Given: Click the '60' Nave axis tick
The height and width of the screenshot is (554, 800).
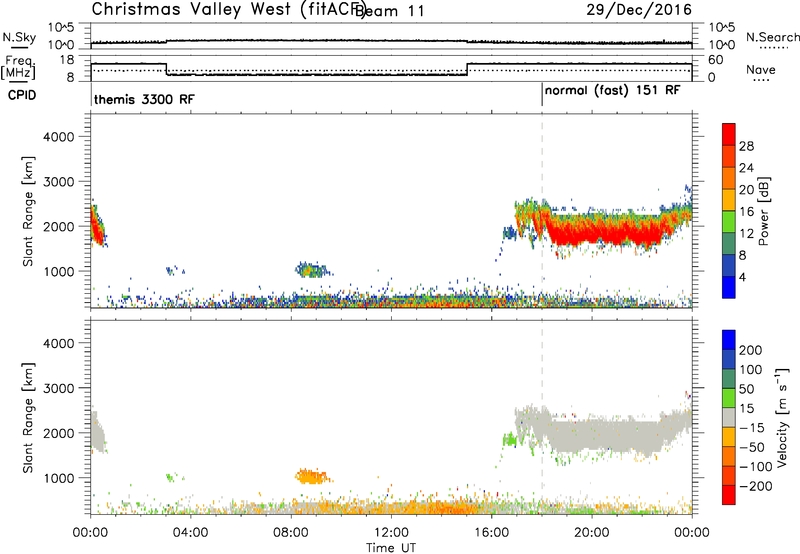Looking at the screenshot, I should point(716,60).
